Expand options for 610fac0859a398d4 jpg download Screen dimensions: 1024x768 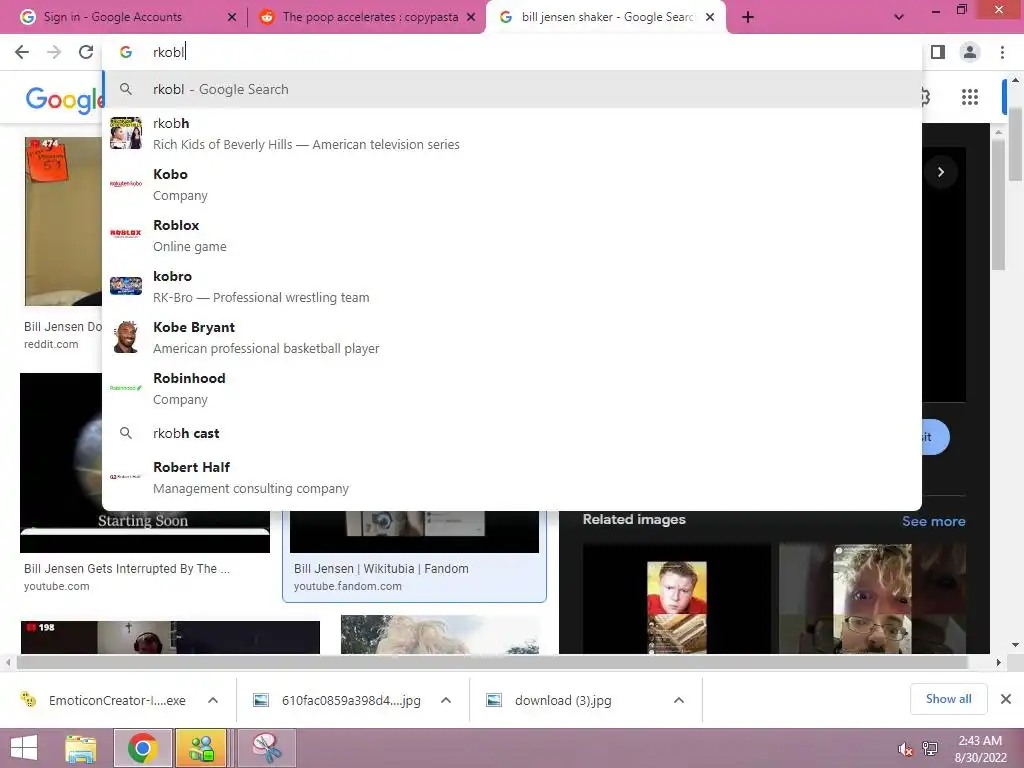coord(446,700)
